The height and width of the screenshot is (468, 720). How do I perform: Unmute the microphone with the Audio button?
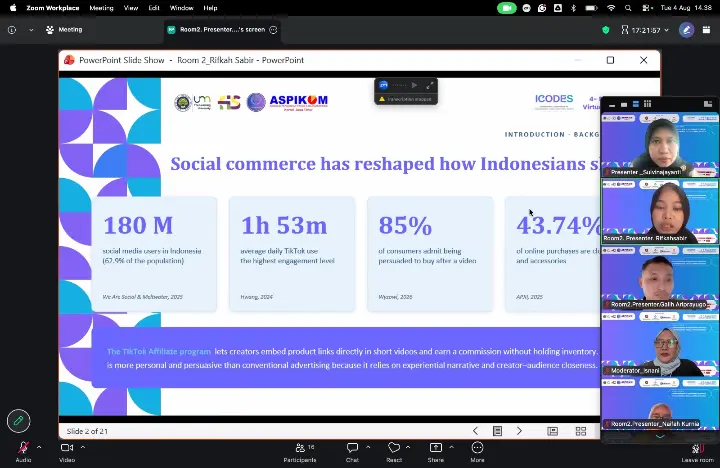[23, 451]
